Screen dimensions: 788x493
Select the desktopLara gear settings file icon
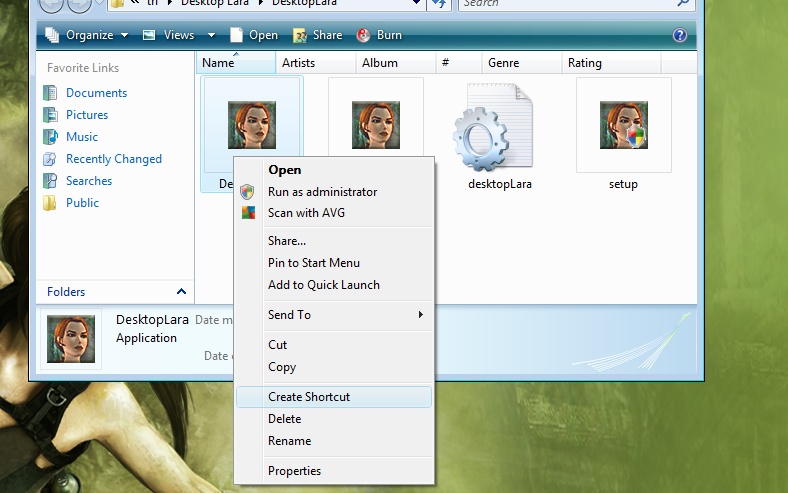[492, 127]
